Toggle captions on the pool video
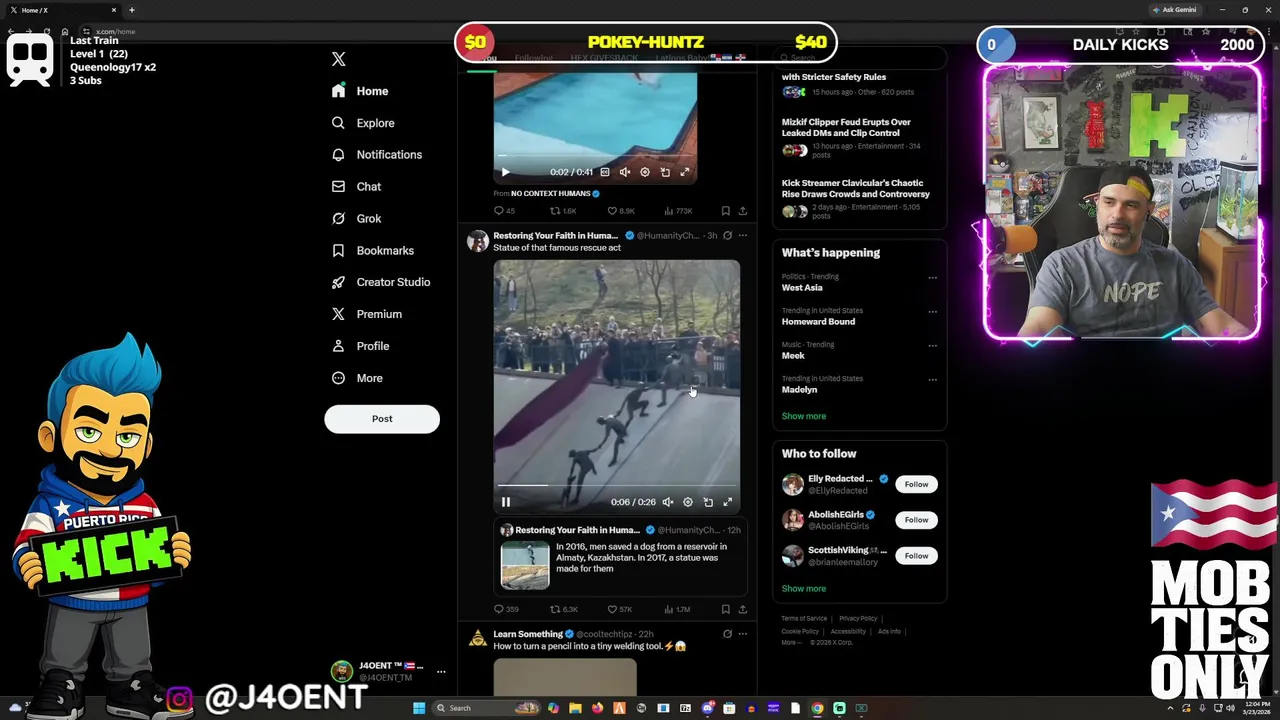 (605, 172)
